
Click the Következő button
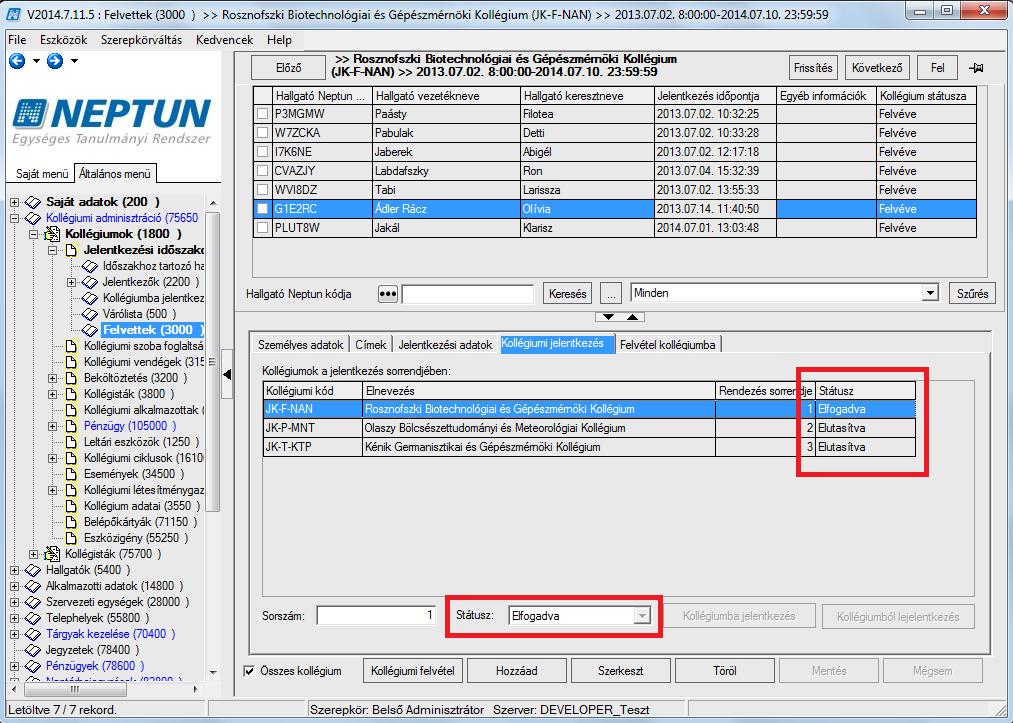point(877,68)
